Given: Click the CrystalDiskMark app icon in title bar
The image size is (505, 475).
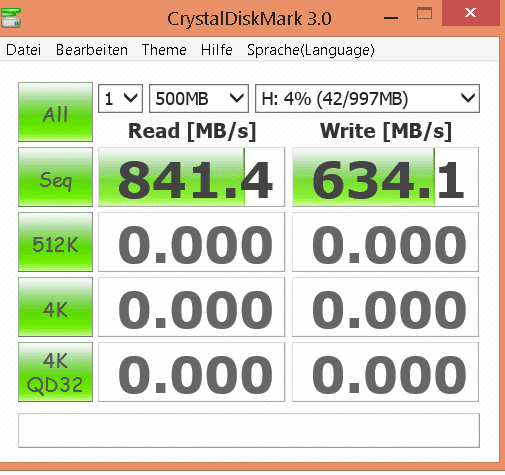Looking at the screenshot, I should (x=11, y=18).
